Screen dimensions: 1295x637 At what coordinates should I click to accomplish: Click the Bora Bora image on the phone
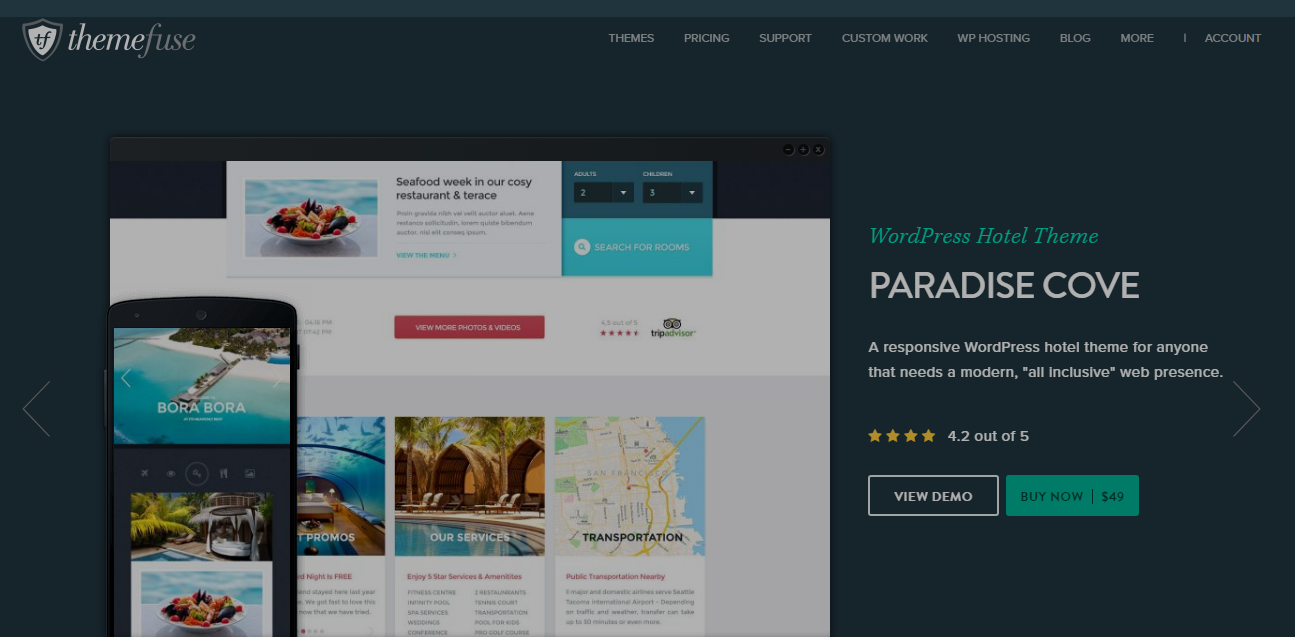(201, 385)
